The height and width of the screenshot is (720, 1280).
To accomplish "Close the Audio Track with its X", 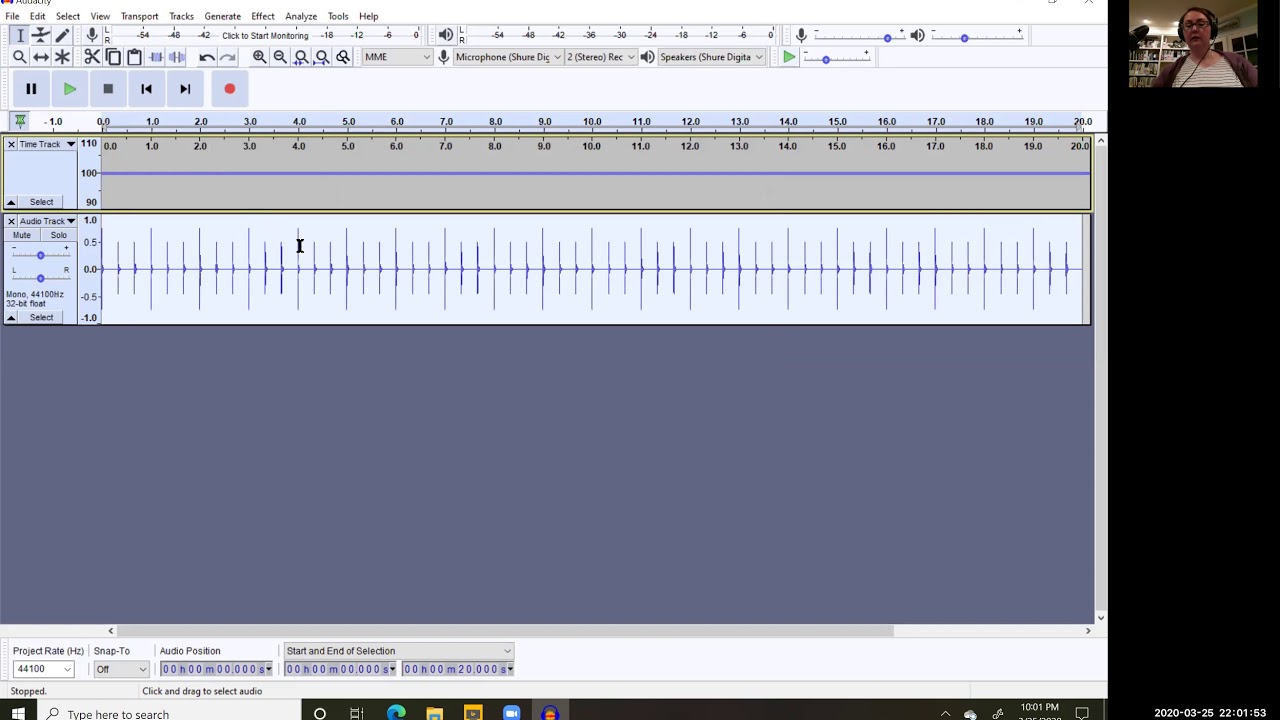I will pyautogui.click(x=11, y=221).
